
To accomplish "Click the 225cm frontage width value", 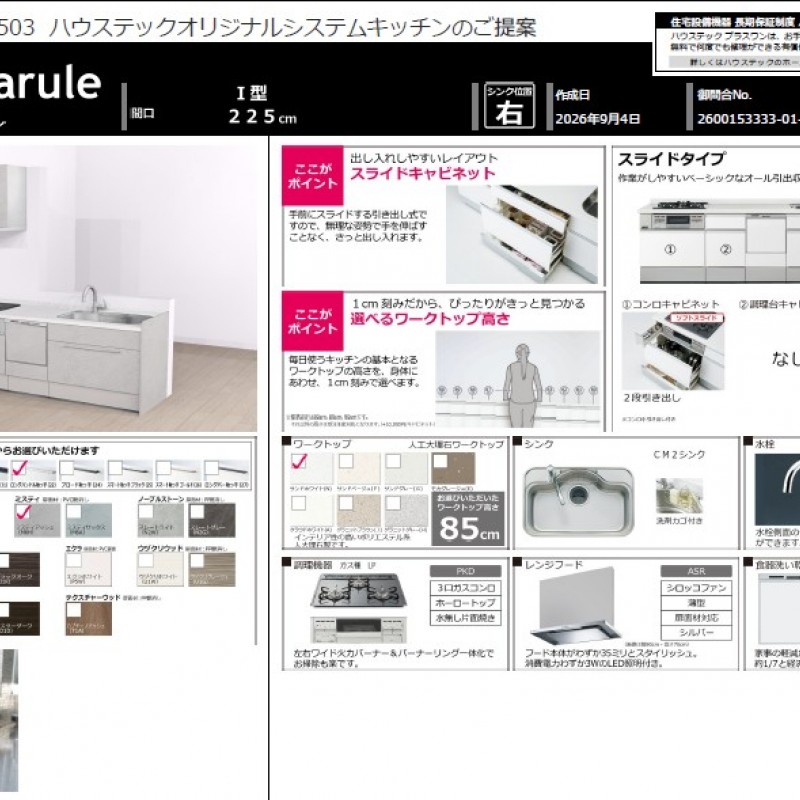I will pos(262,117).
